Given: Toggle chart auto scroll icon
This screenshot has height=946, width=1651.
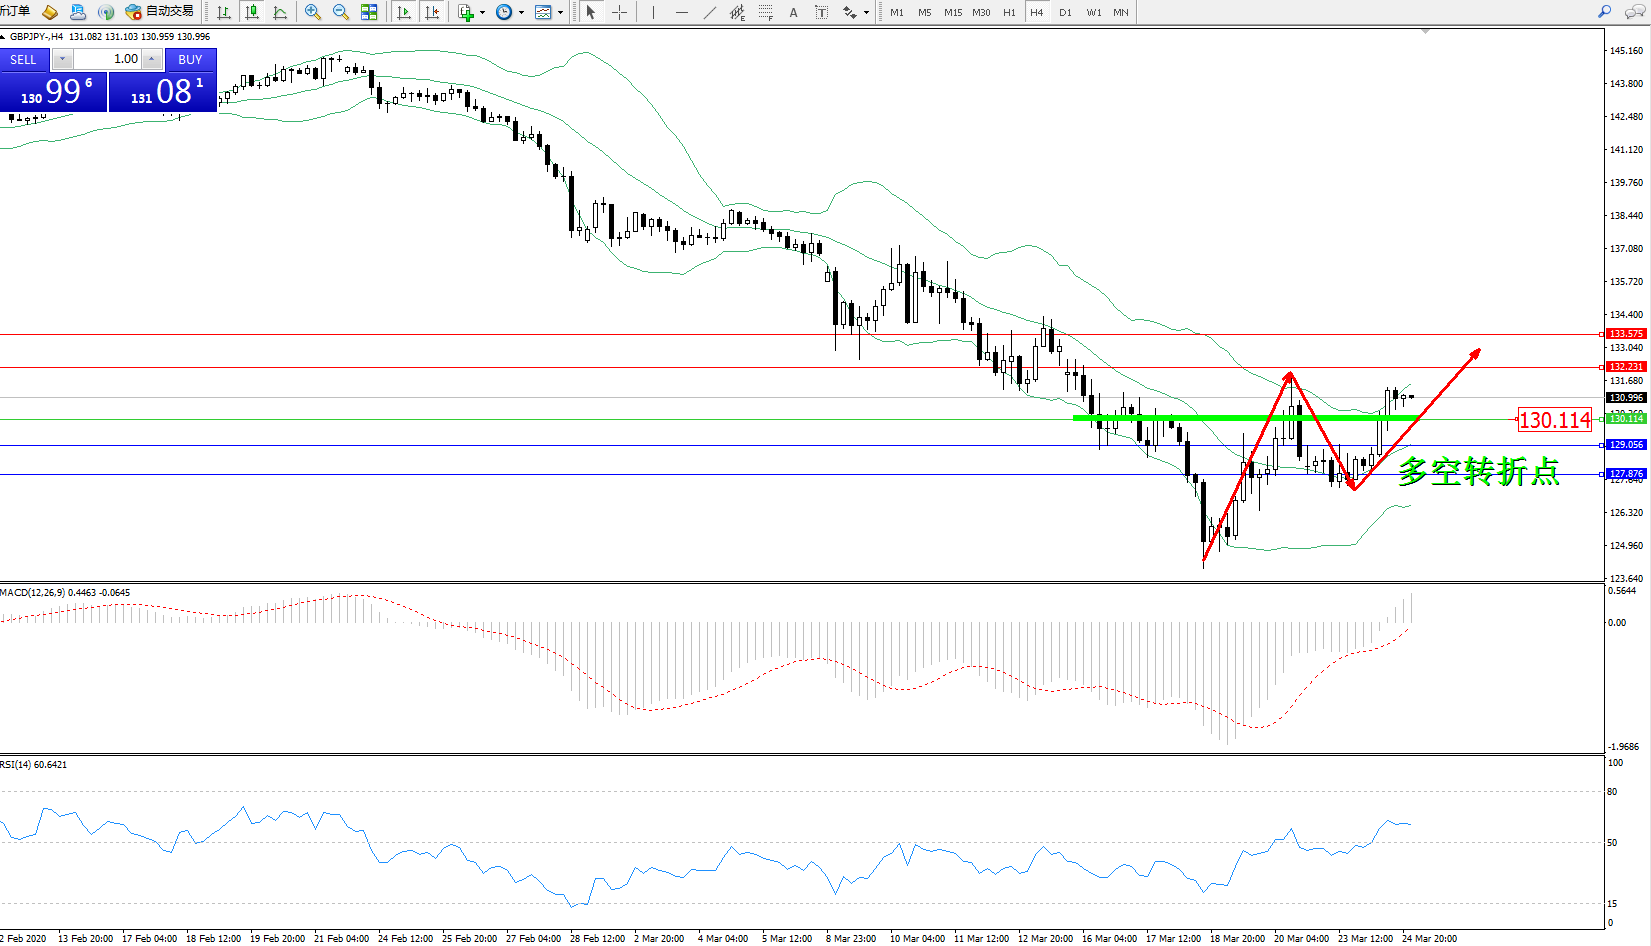Looking at the screenshot, I should [404, 12].
